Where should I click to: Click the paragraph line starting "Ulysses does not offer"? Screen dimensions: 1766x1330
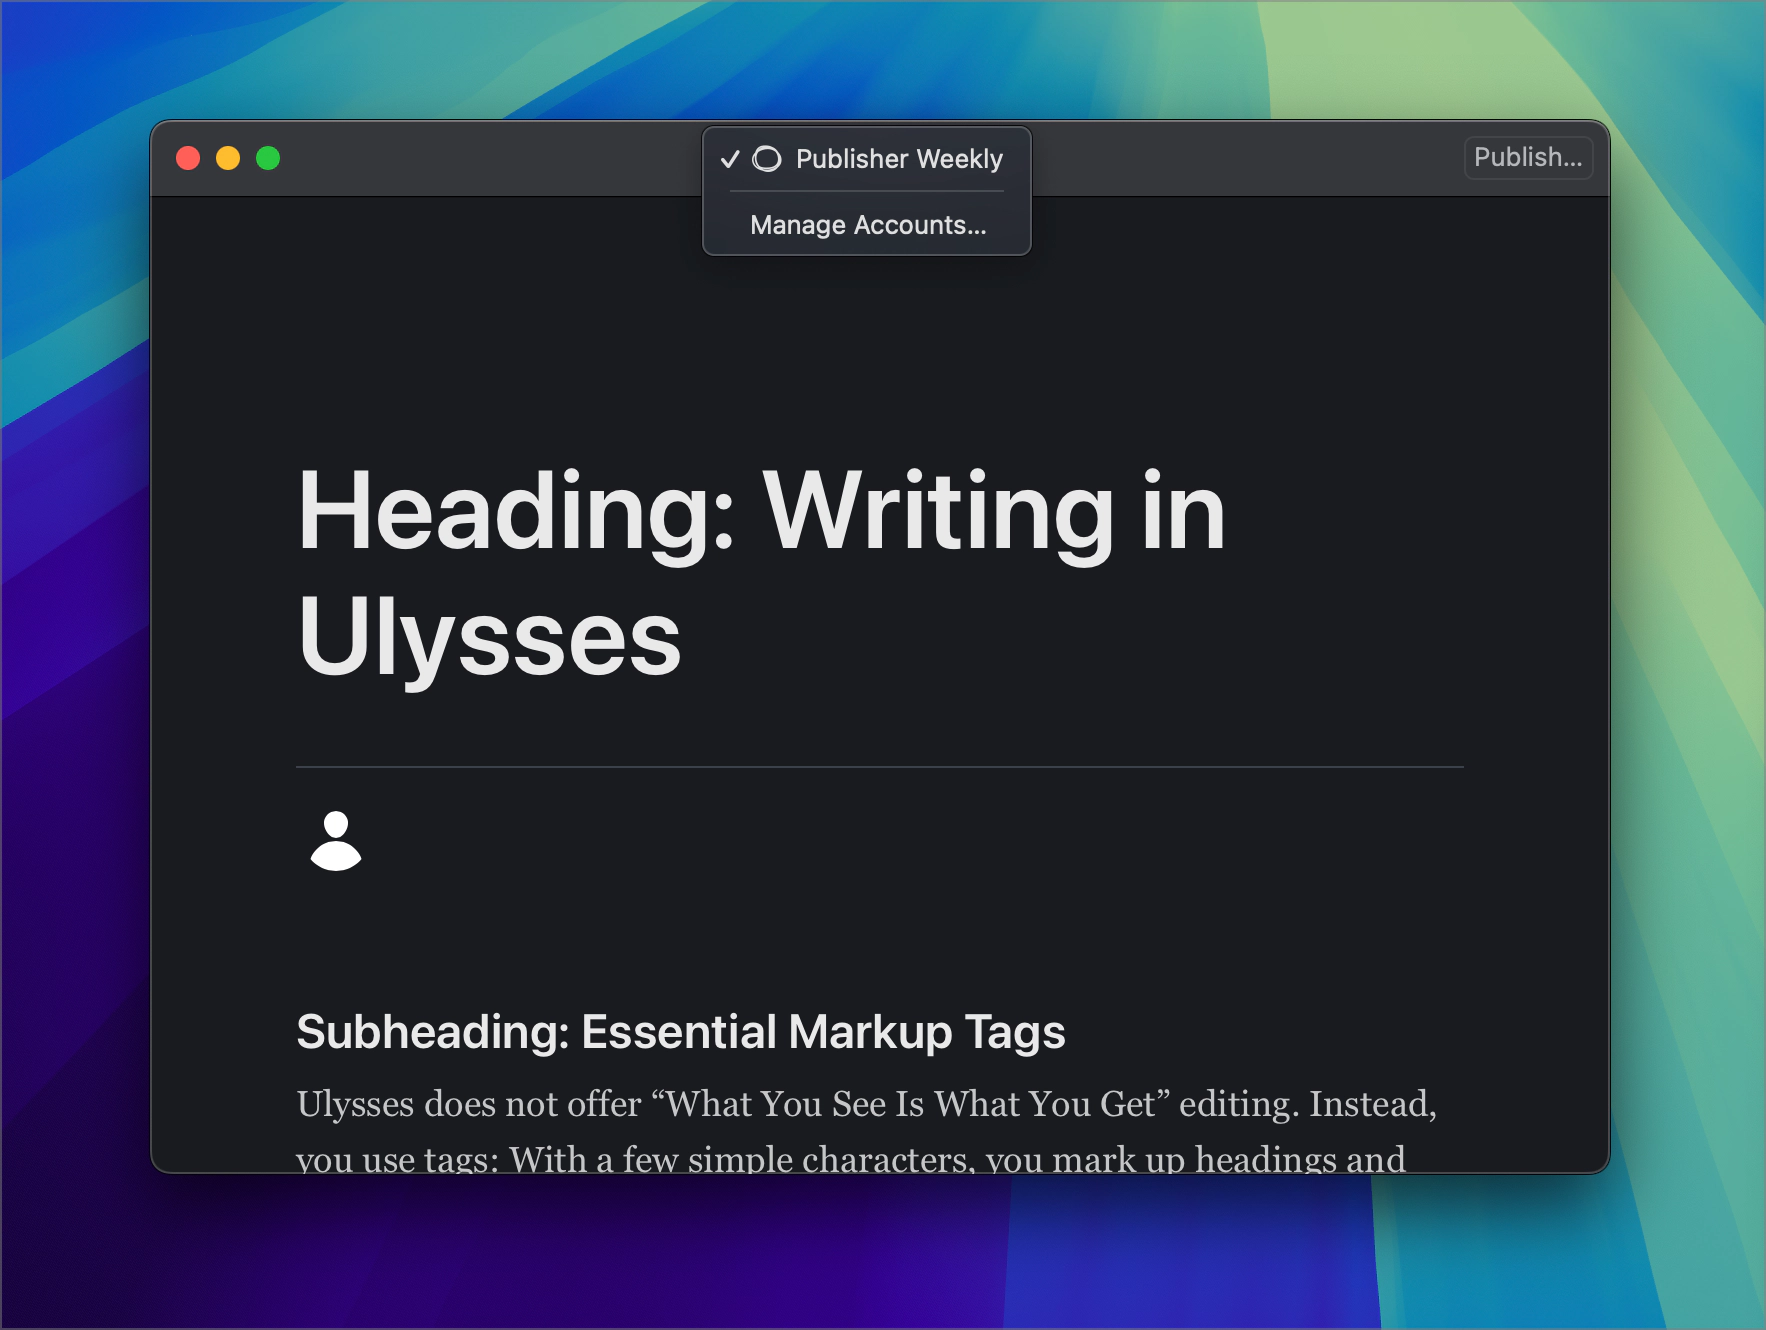click(866, 1104)
